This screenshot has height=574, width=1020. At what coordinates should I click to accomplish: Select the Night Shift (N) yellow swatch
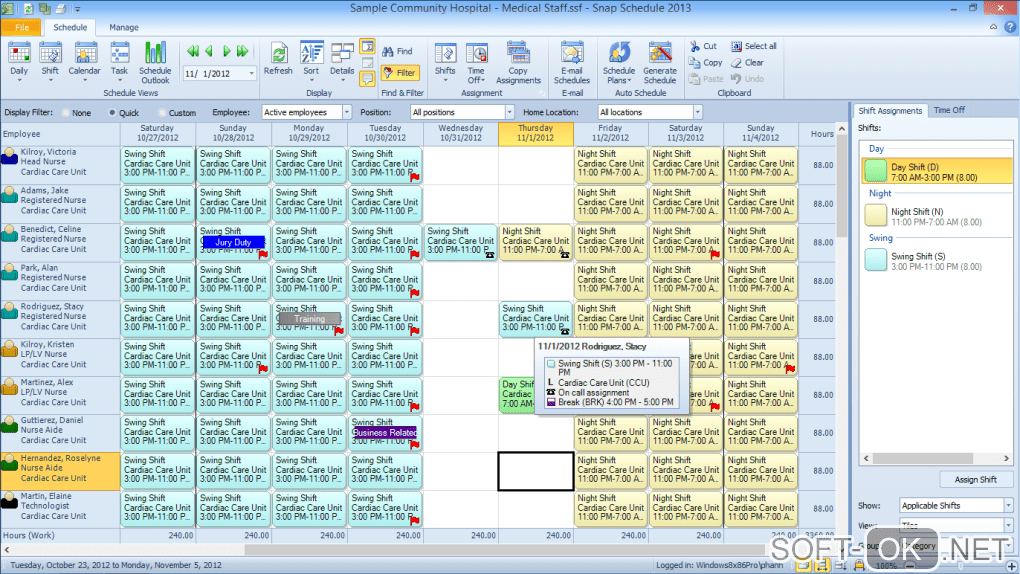click(876, 216)
